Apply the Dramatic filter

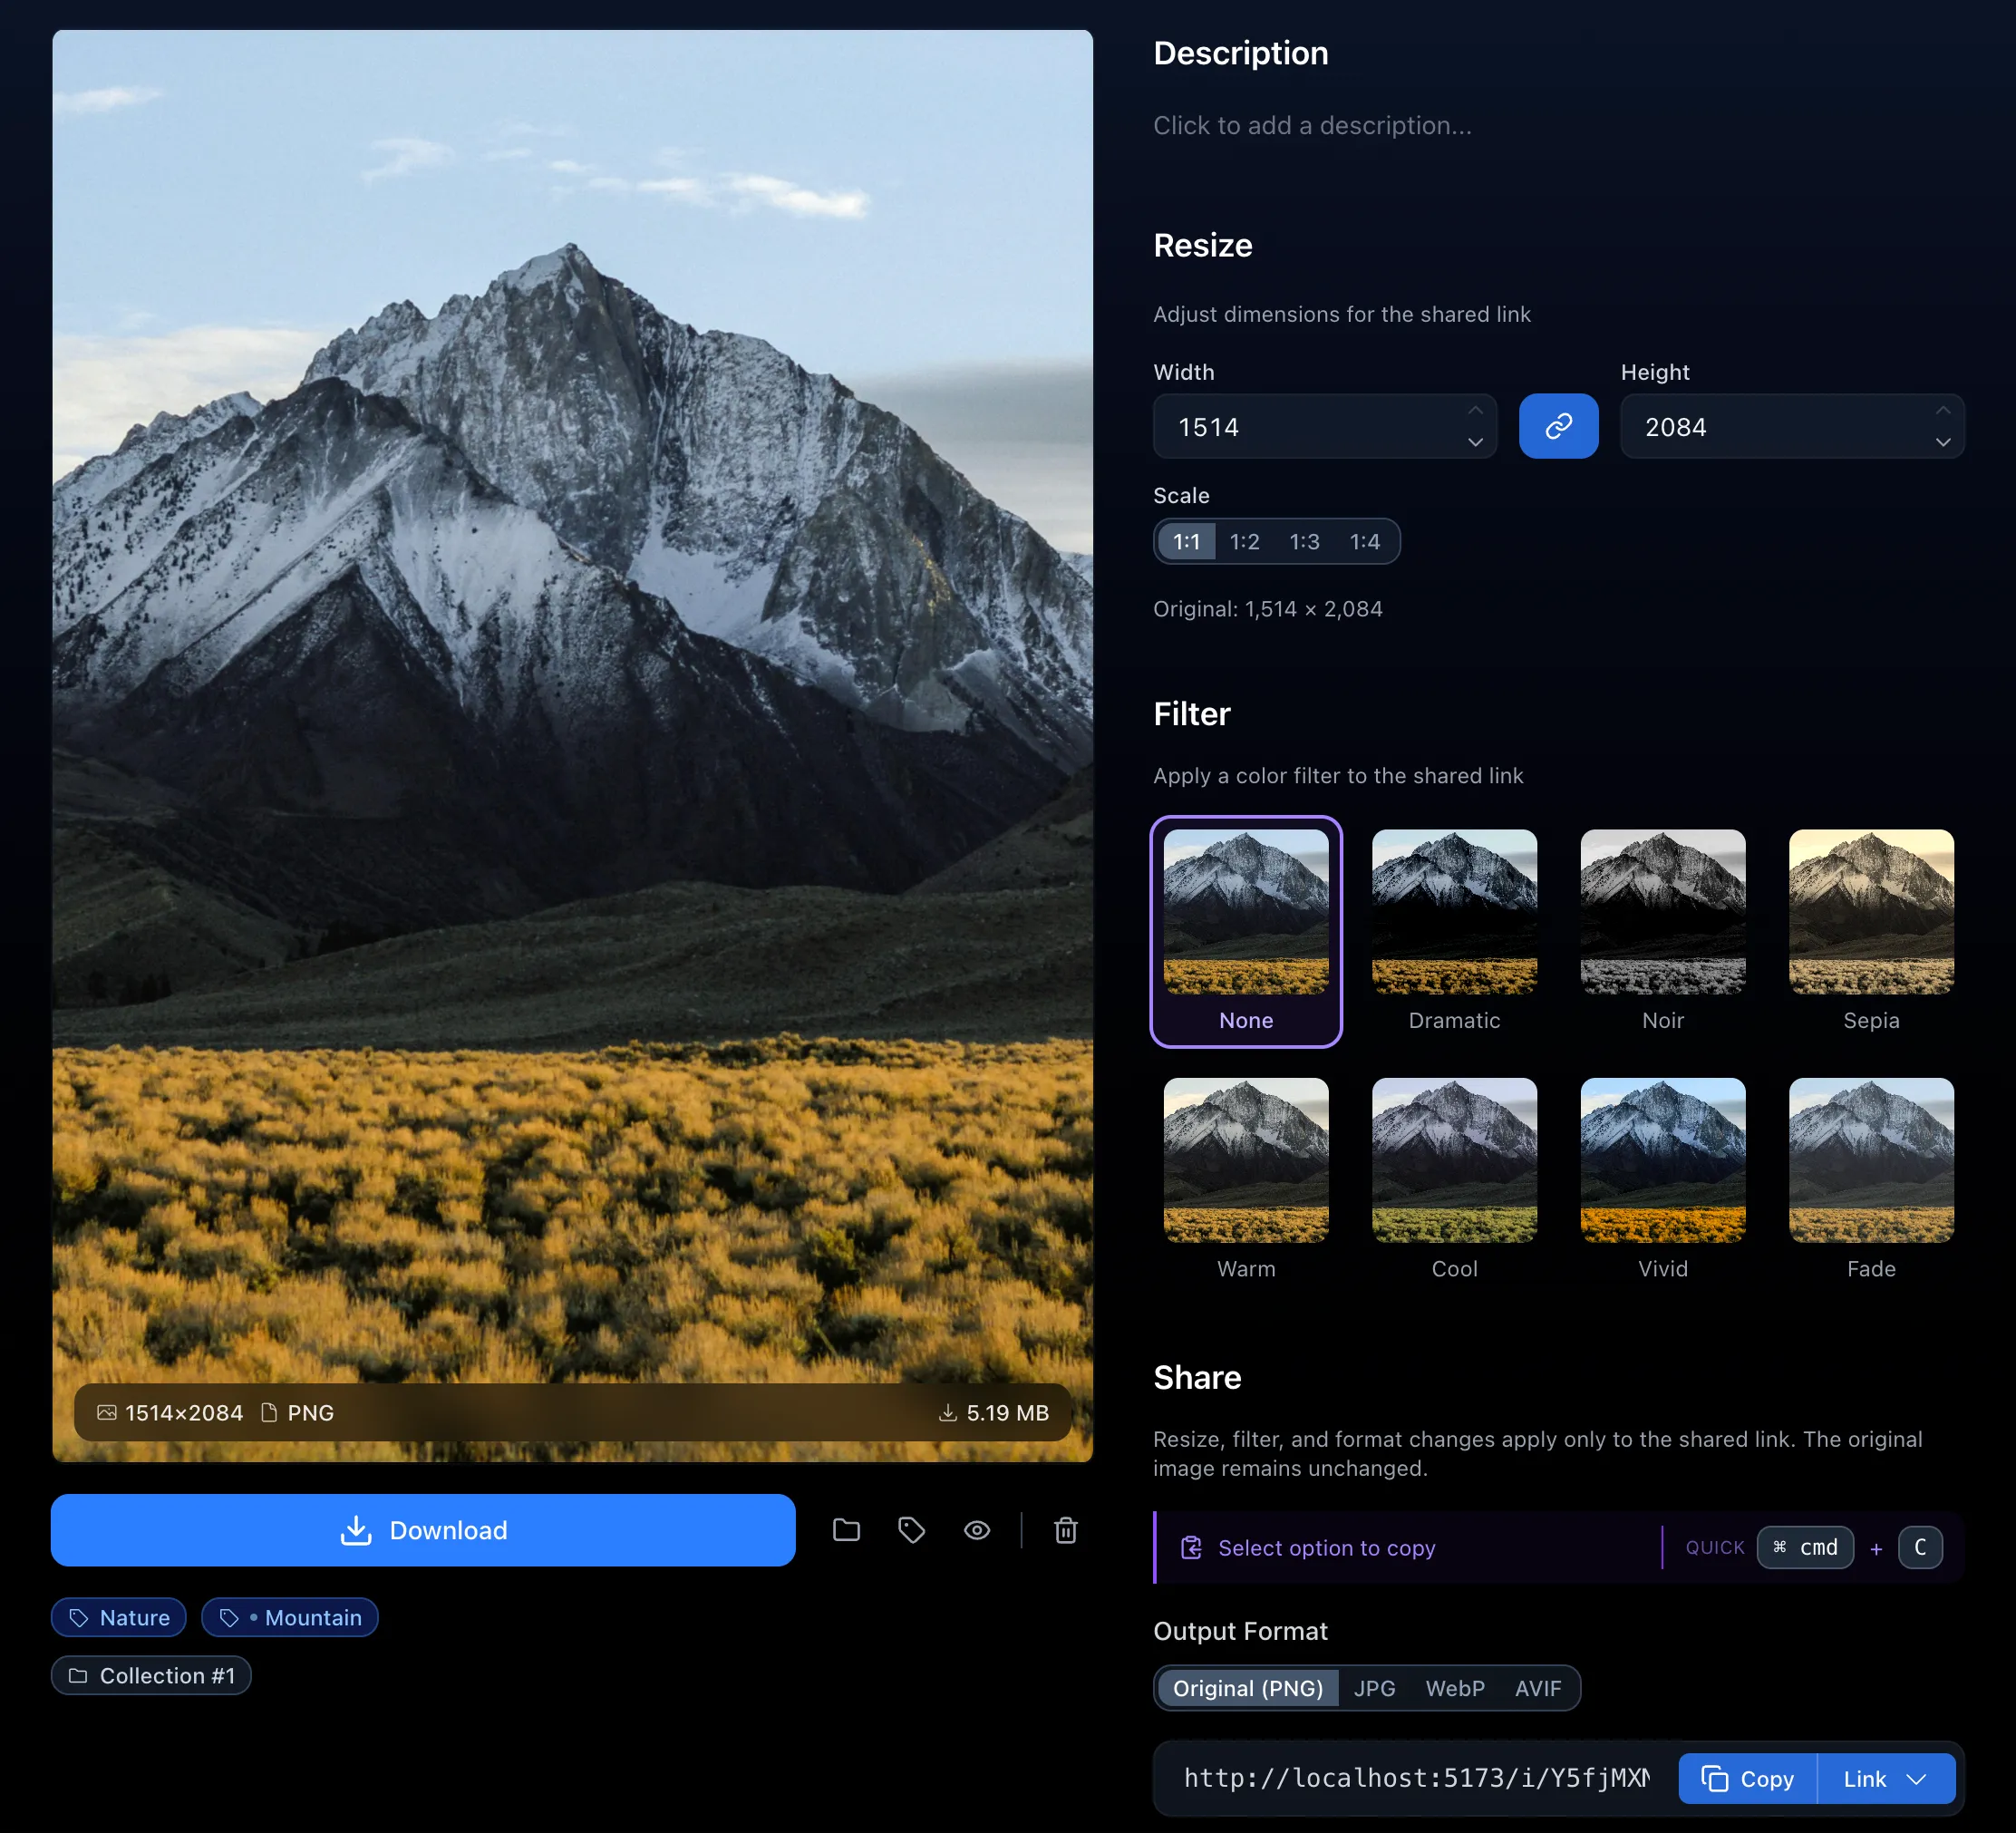coord(1454,932)
